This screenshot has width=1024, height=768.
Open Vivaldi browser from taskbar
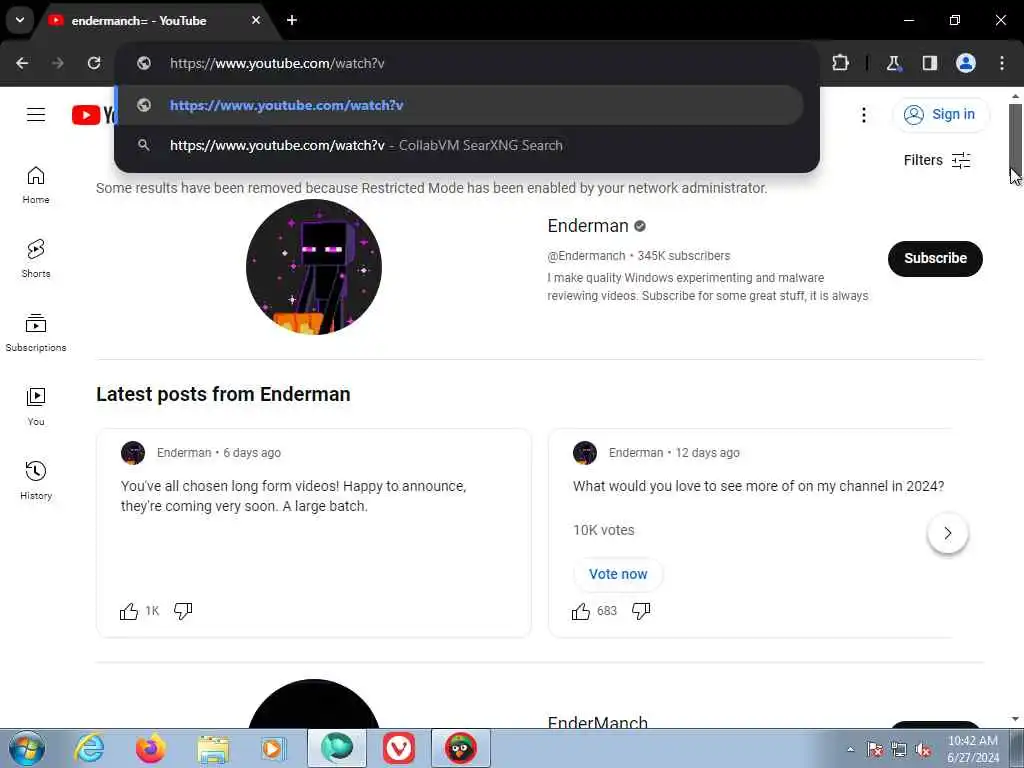pos(399,748)
